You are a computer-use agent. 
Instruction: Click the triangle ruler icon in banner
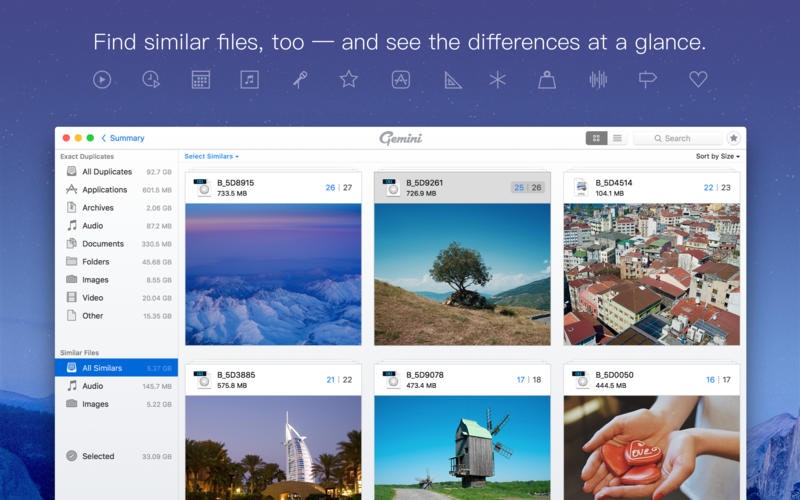[x=453, y=80]
